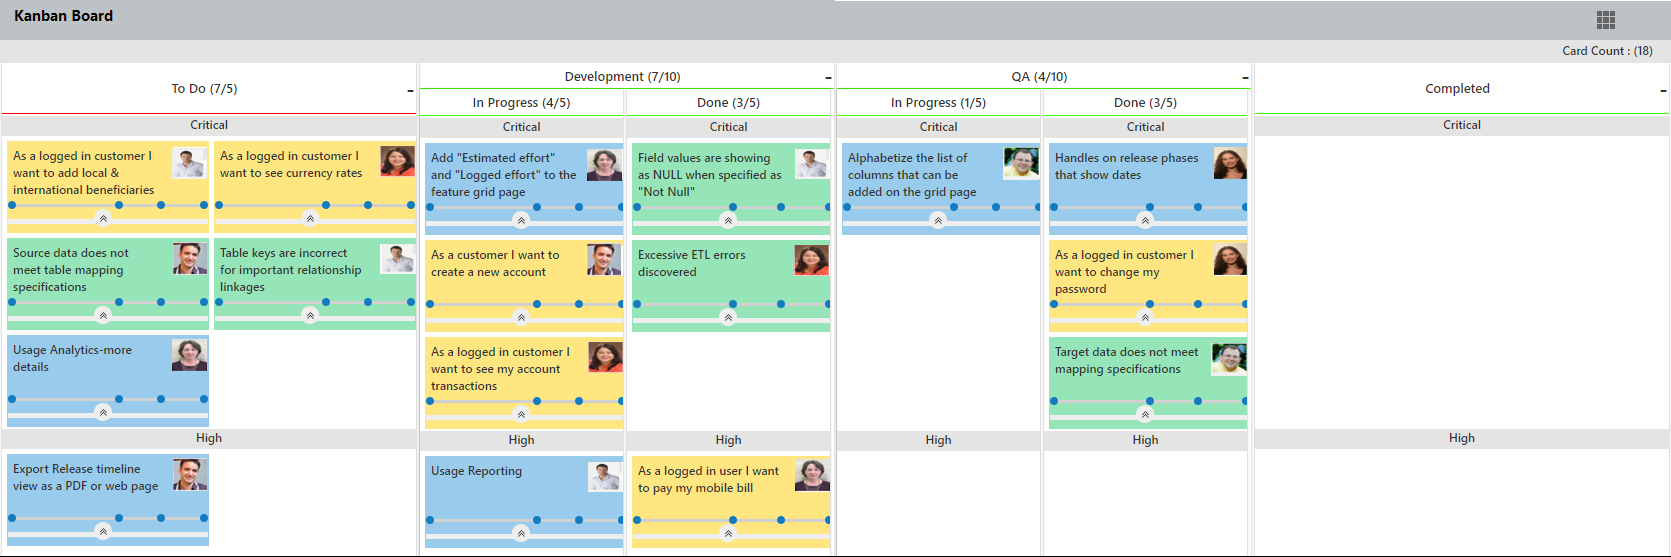
Task: Click avatar on 'Target data does not meet' card
Action: 1229,358
